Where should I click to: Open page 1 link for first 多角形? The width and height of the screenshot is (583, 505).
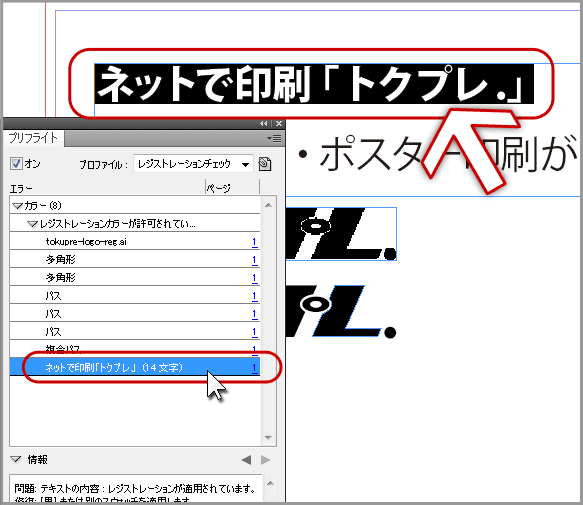click(x=255, y=260)
